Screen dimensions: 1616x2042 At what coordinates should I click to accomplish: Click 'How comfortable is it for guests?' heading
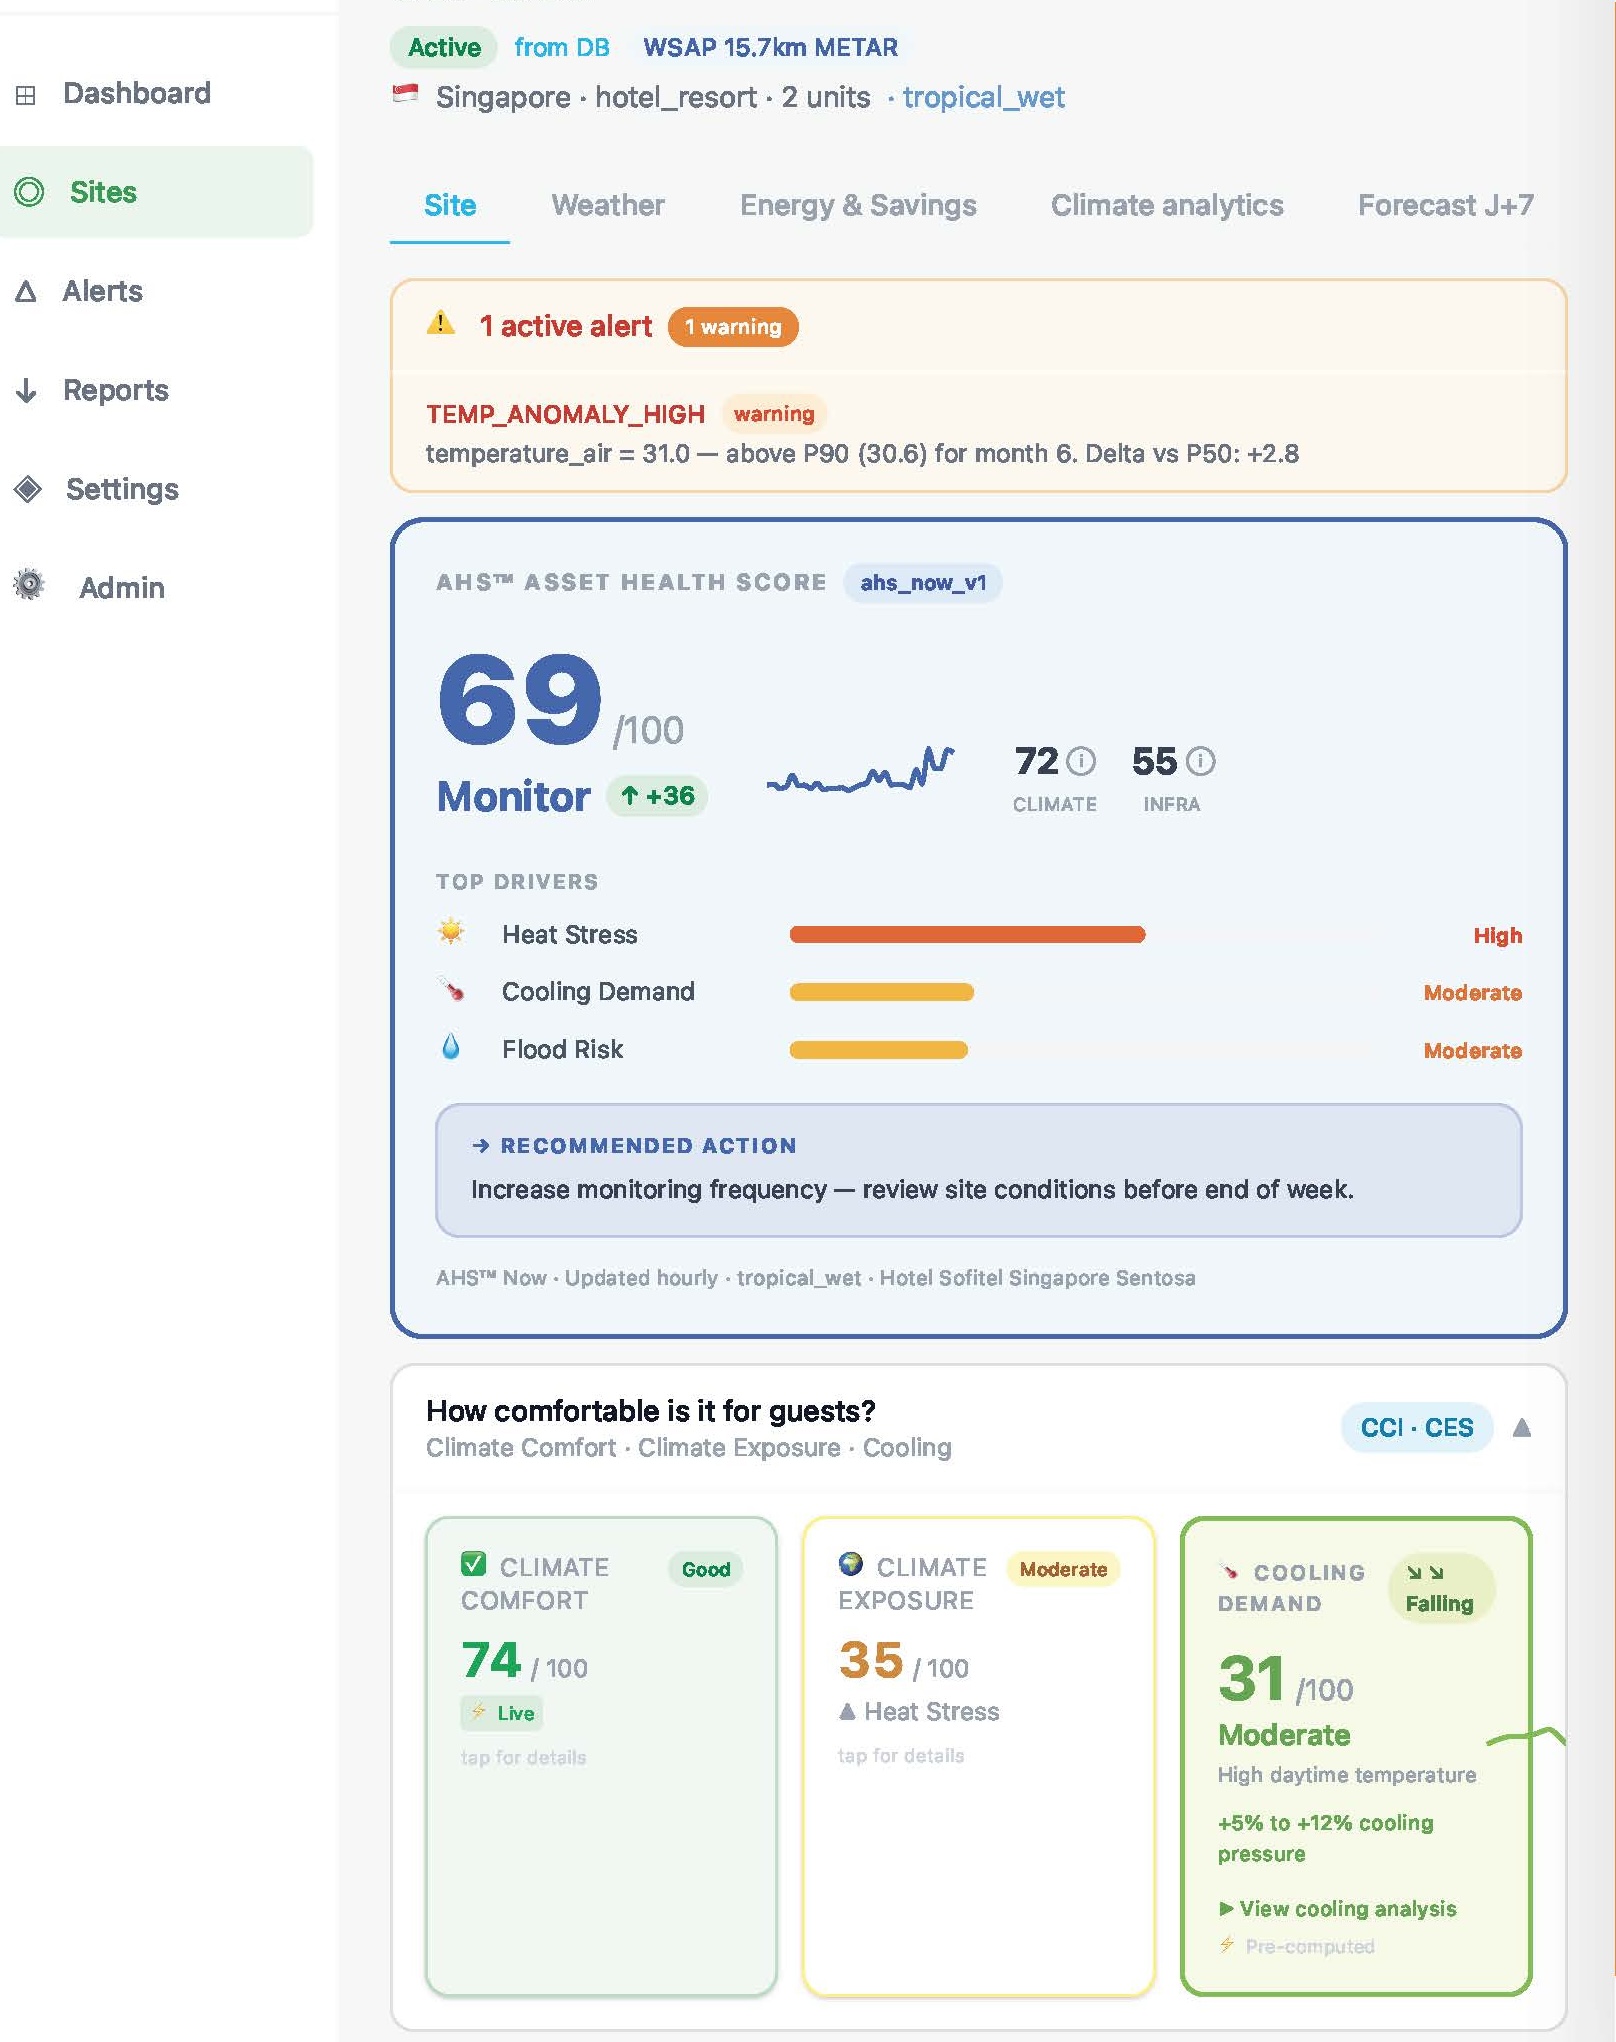tap(651, 1410)
